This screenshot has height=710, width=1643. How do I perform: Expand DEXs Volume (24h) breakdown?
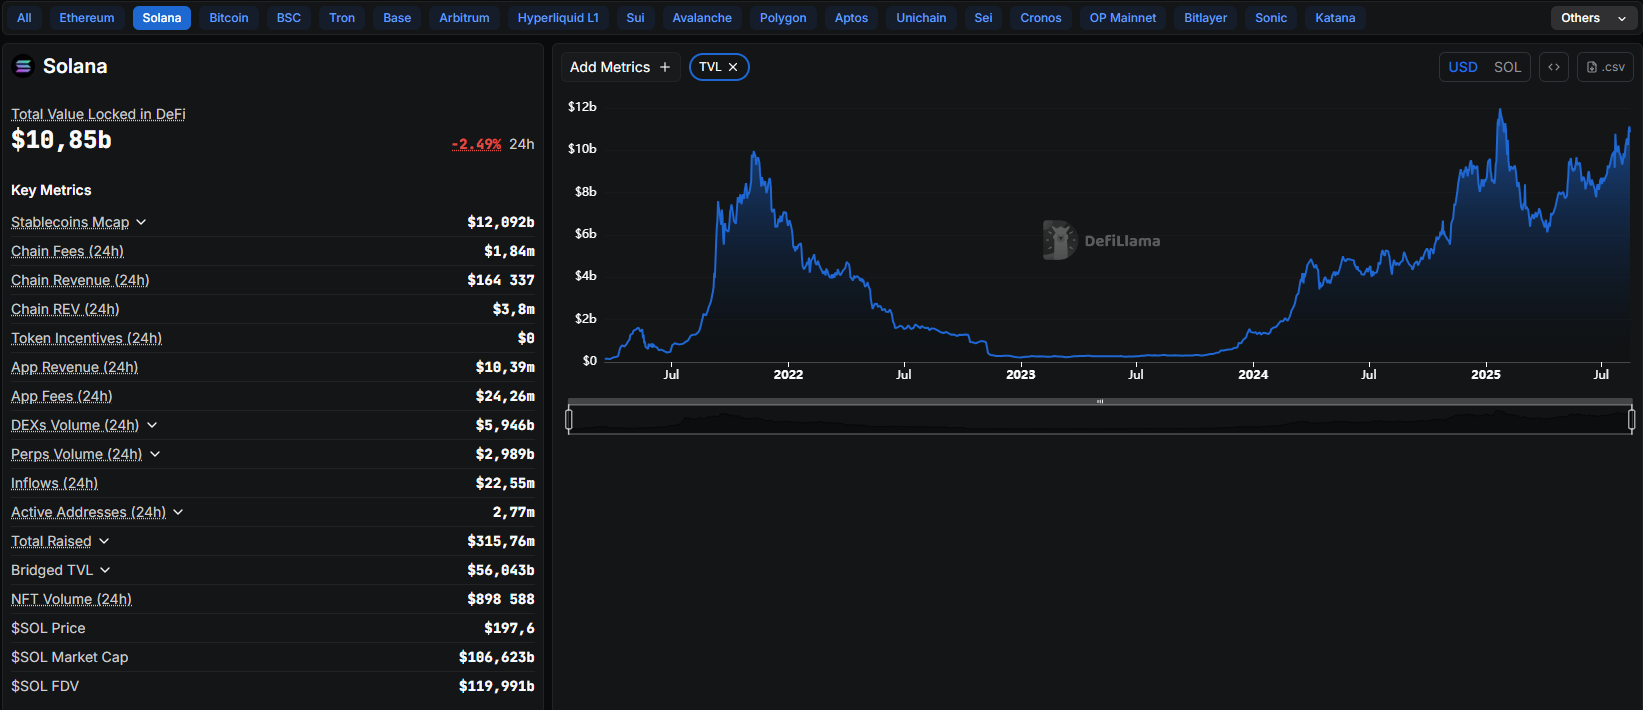point(152,425)
